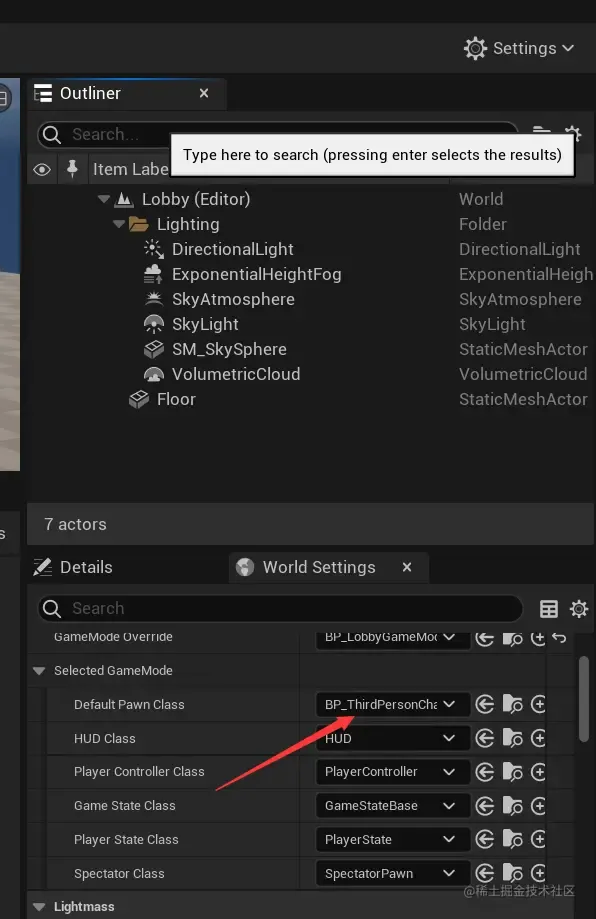Viewport: 596px width, 919px height.
Task: Select the DirectionalLight actor
Action: click(233, 249)
